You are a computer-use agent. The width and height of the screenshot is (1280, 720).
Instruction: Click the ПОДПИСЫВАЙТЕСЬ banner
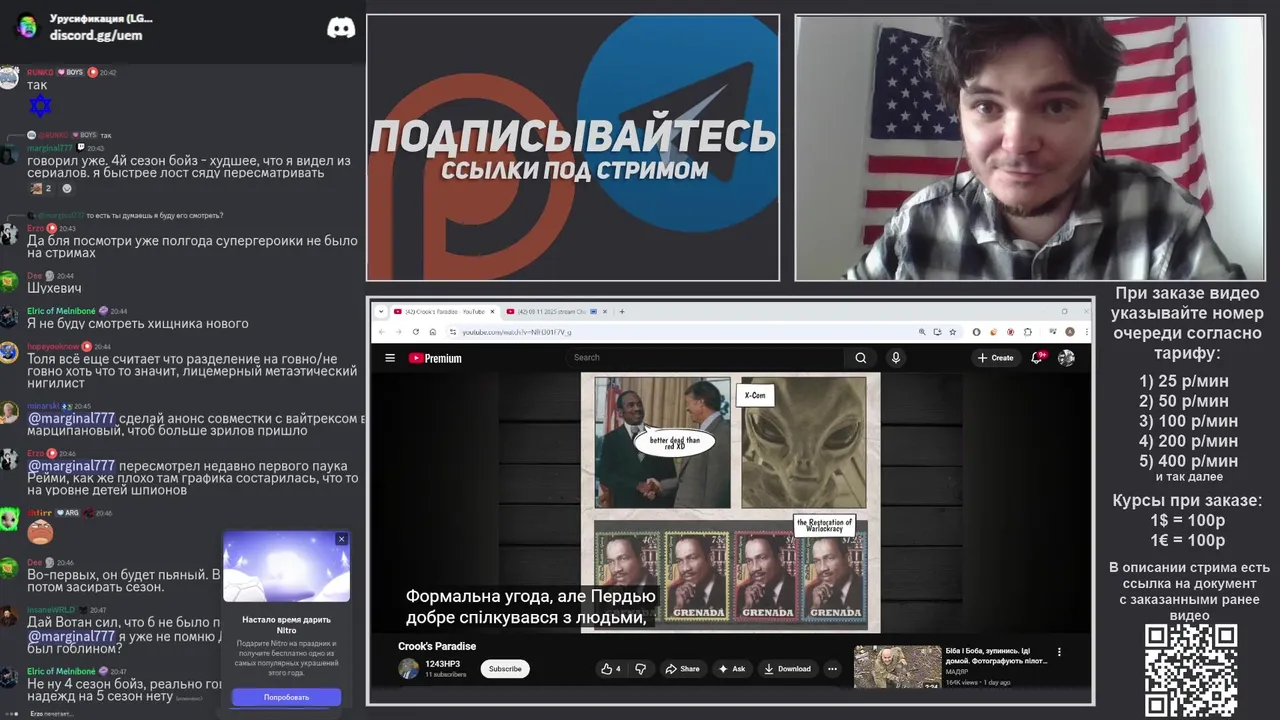point(573,148)
